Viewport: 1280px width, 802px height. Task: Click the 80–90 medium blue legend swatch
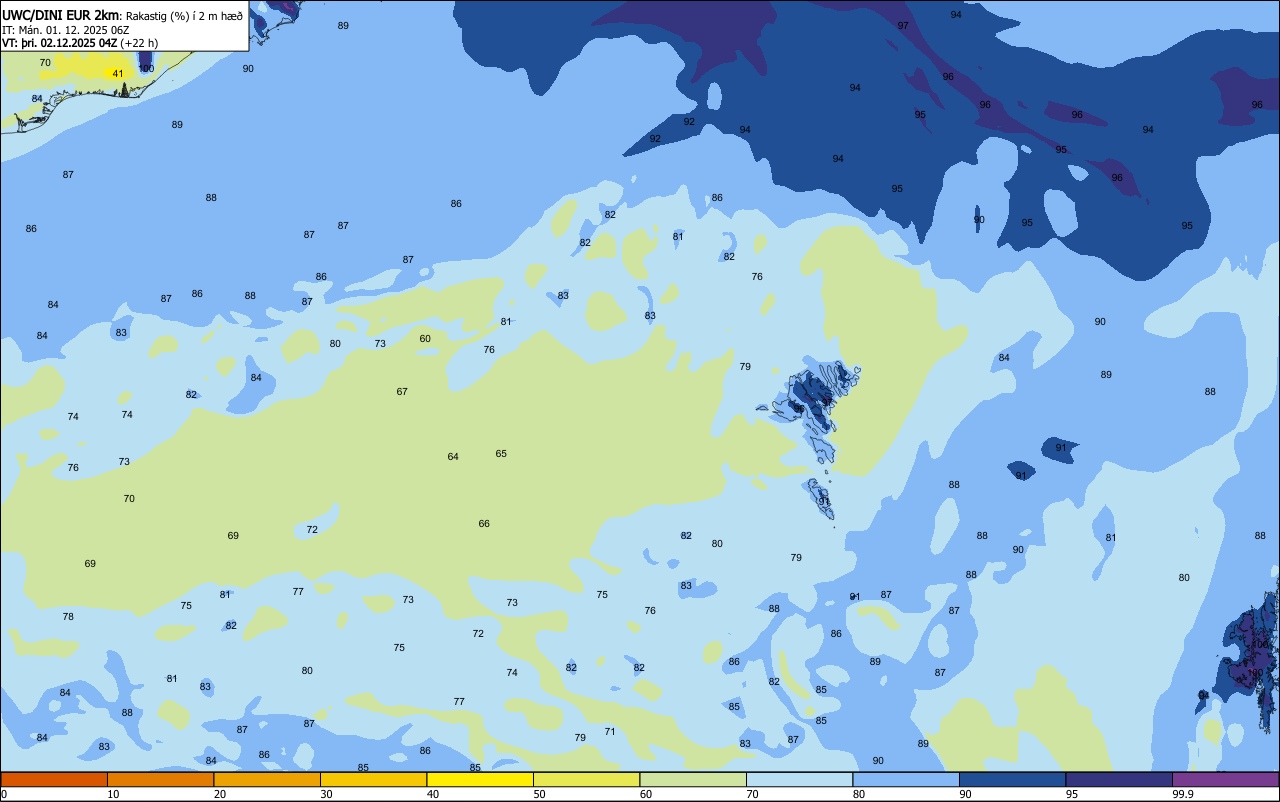pyautogui.click(x=906, y=779)
